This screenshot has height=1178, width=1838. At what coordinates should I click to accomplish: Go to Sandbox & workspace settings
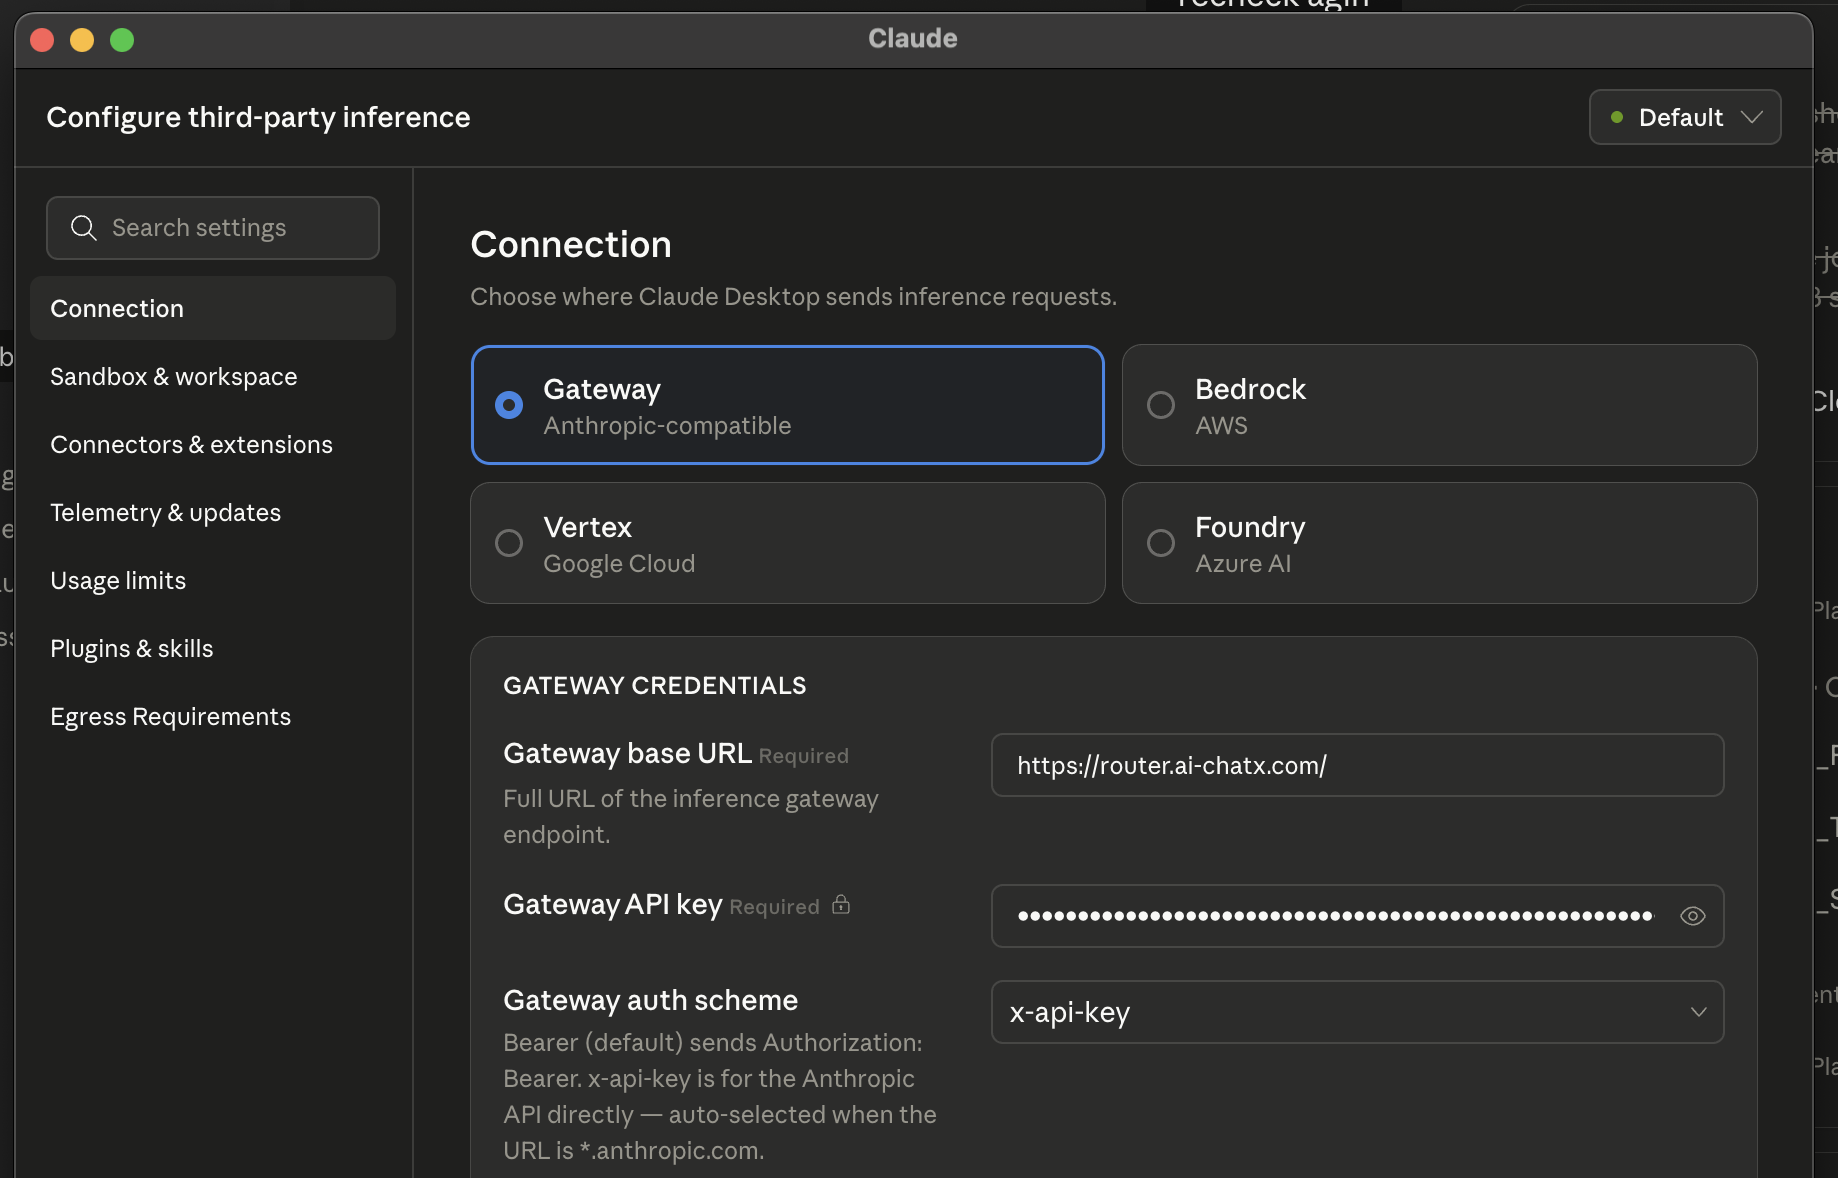213,376
